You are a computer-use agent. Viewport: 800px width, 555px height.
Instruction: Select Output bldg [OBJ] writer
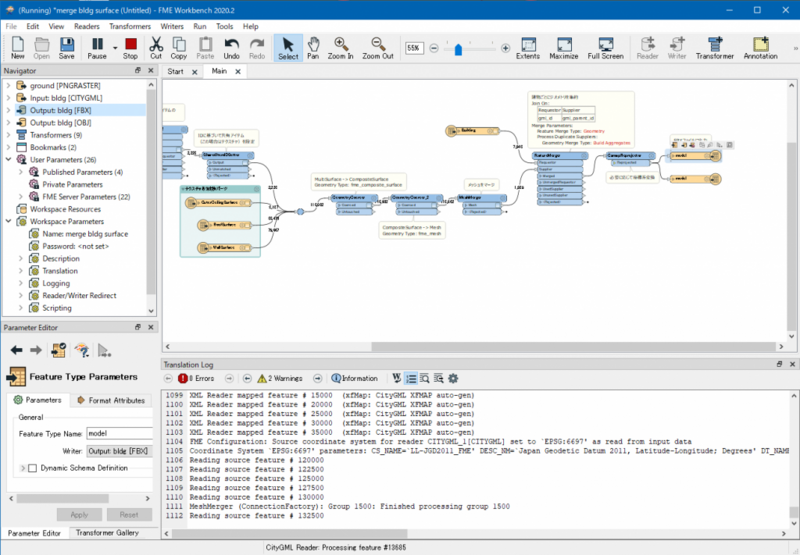[x=61, y=122]
